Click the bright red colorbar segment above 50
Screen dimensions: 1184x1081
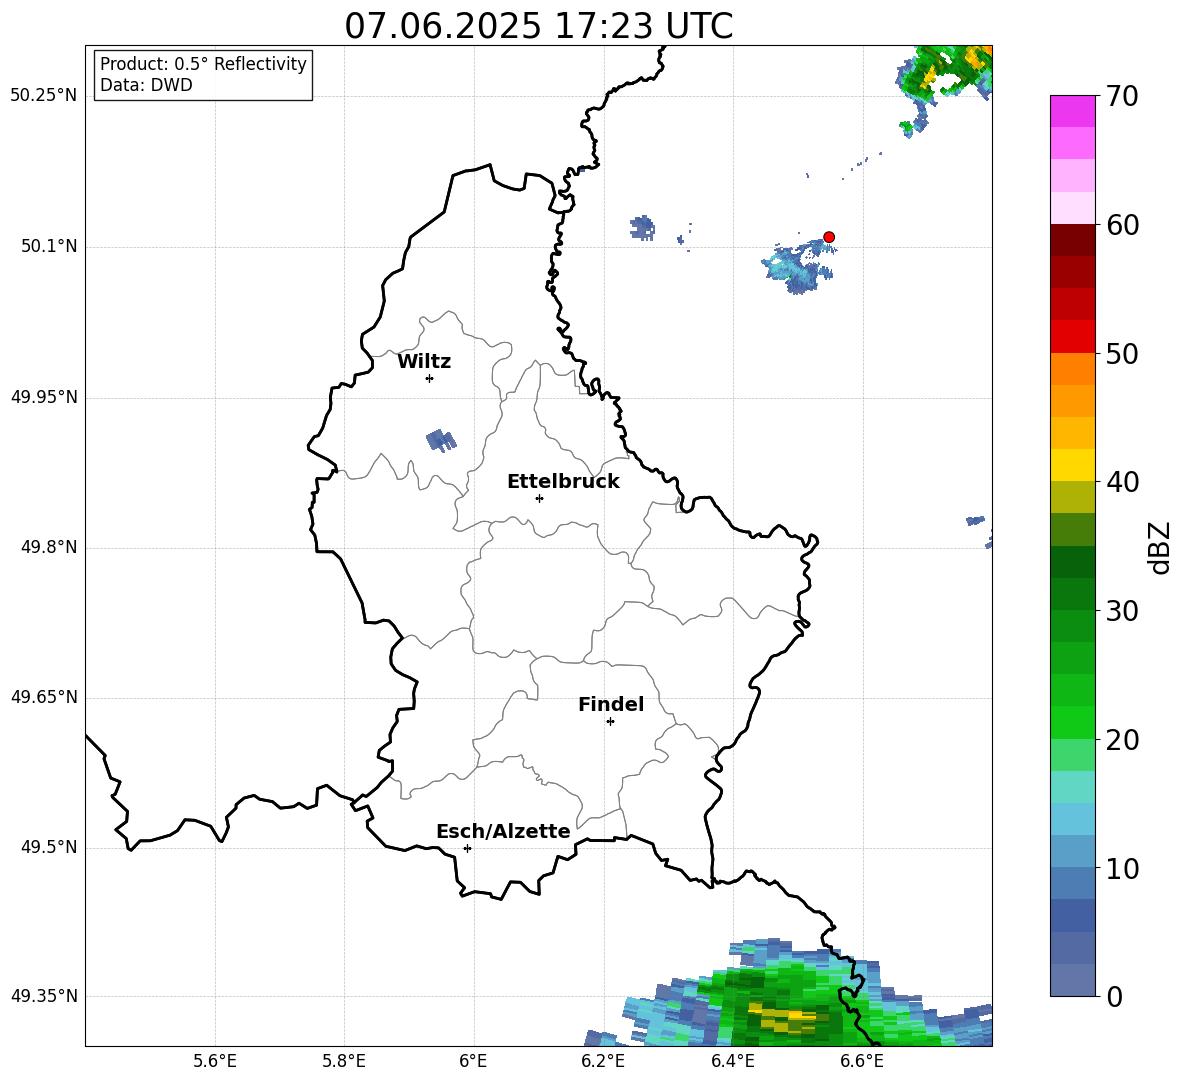(x=1073, y=337)
